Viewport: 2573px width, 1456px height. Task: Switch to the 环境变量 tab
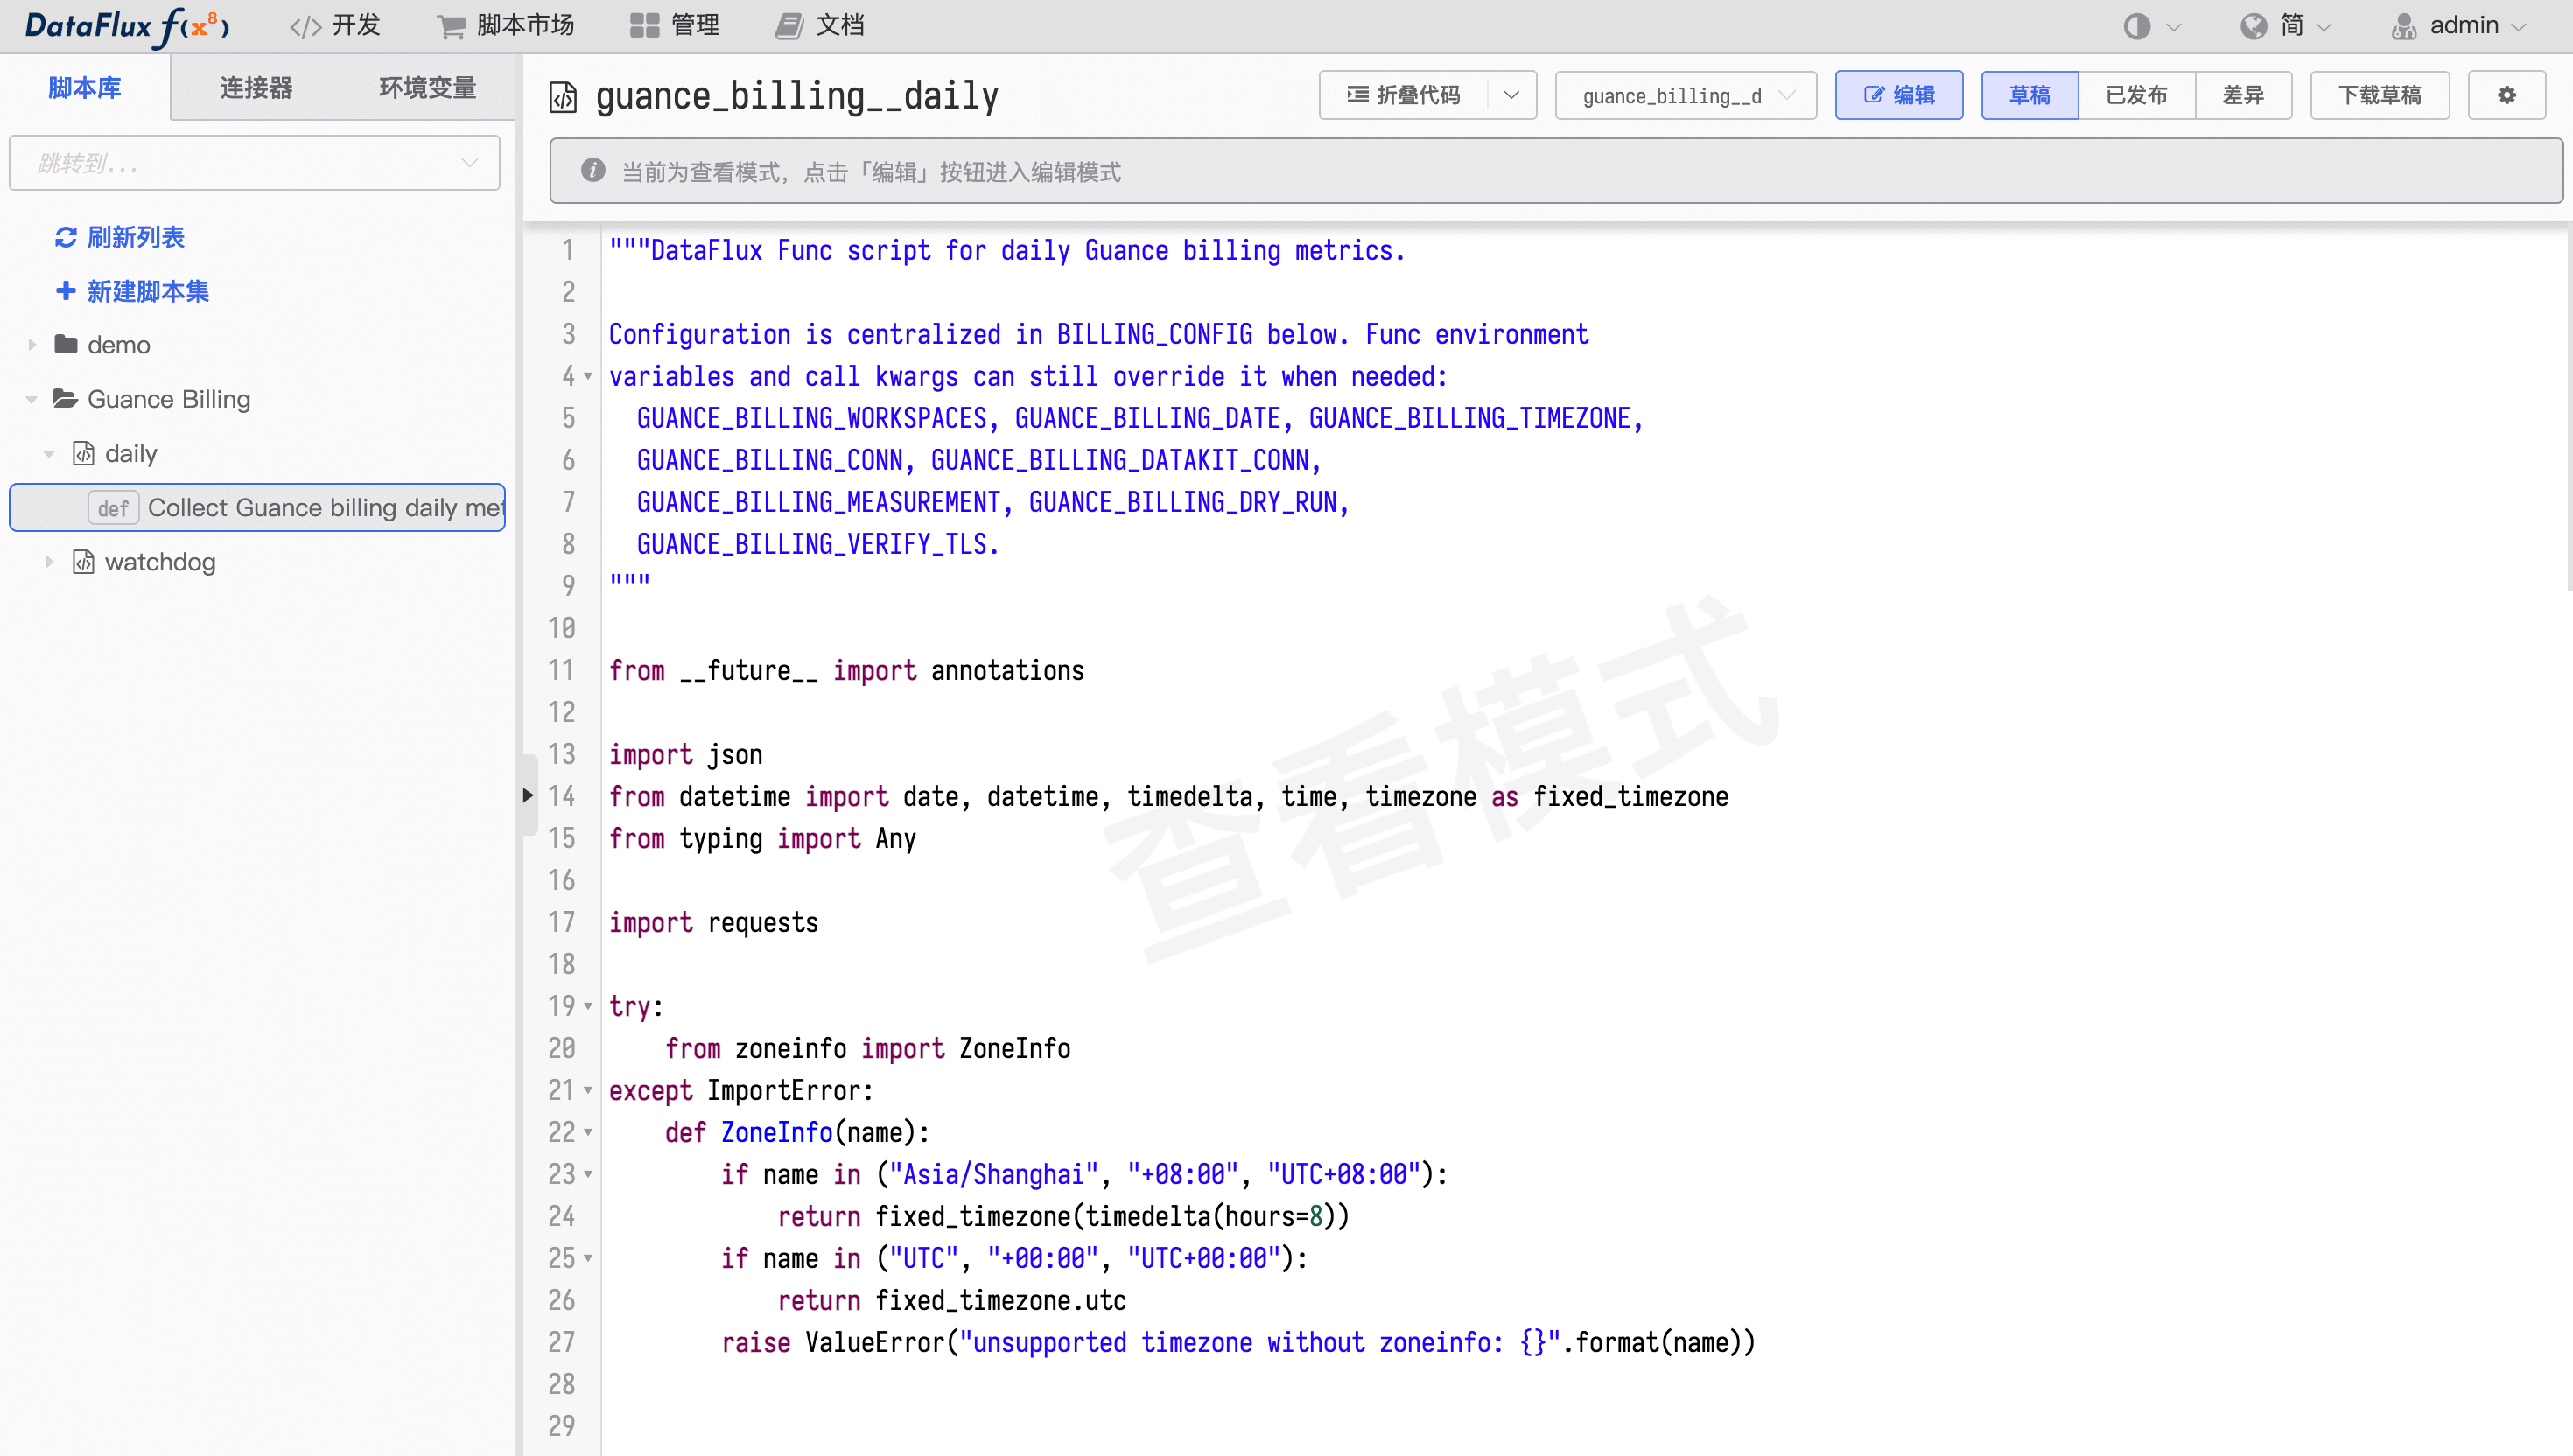click(427, 88)
